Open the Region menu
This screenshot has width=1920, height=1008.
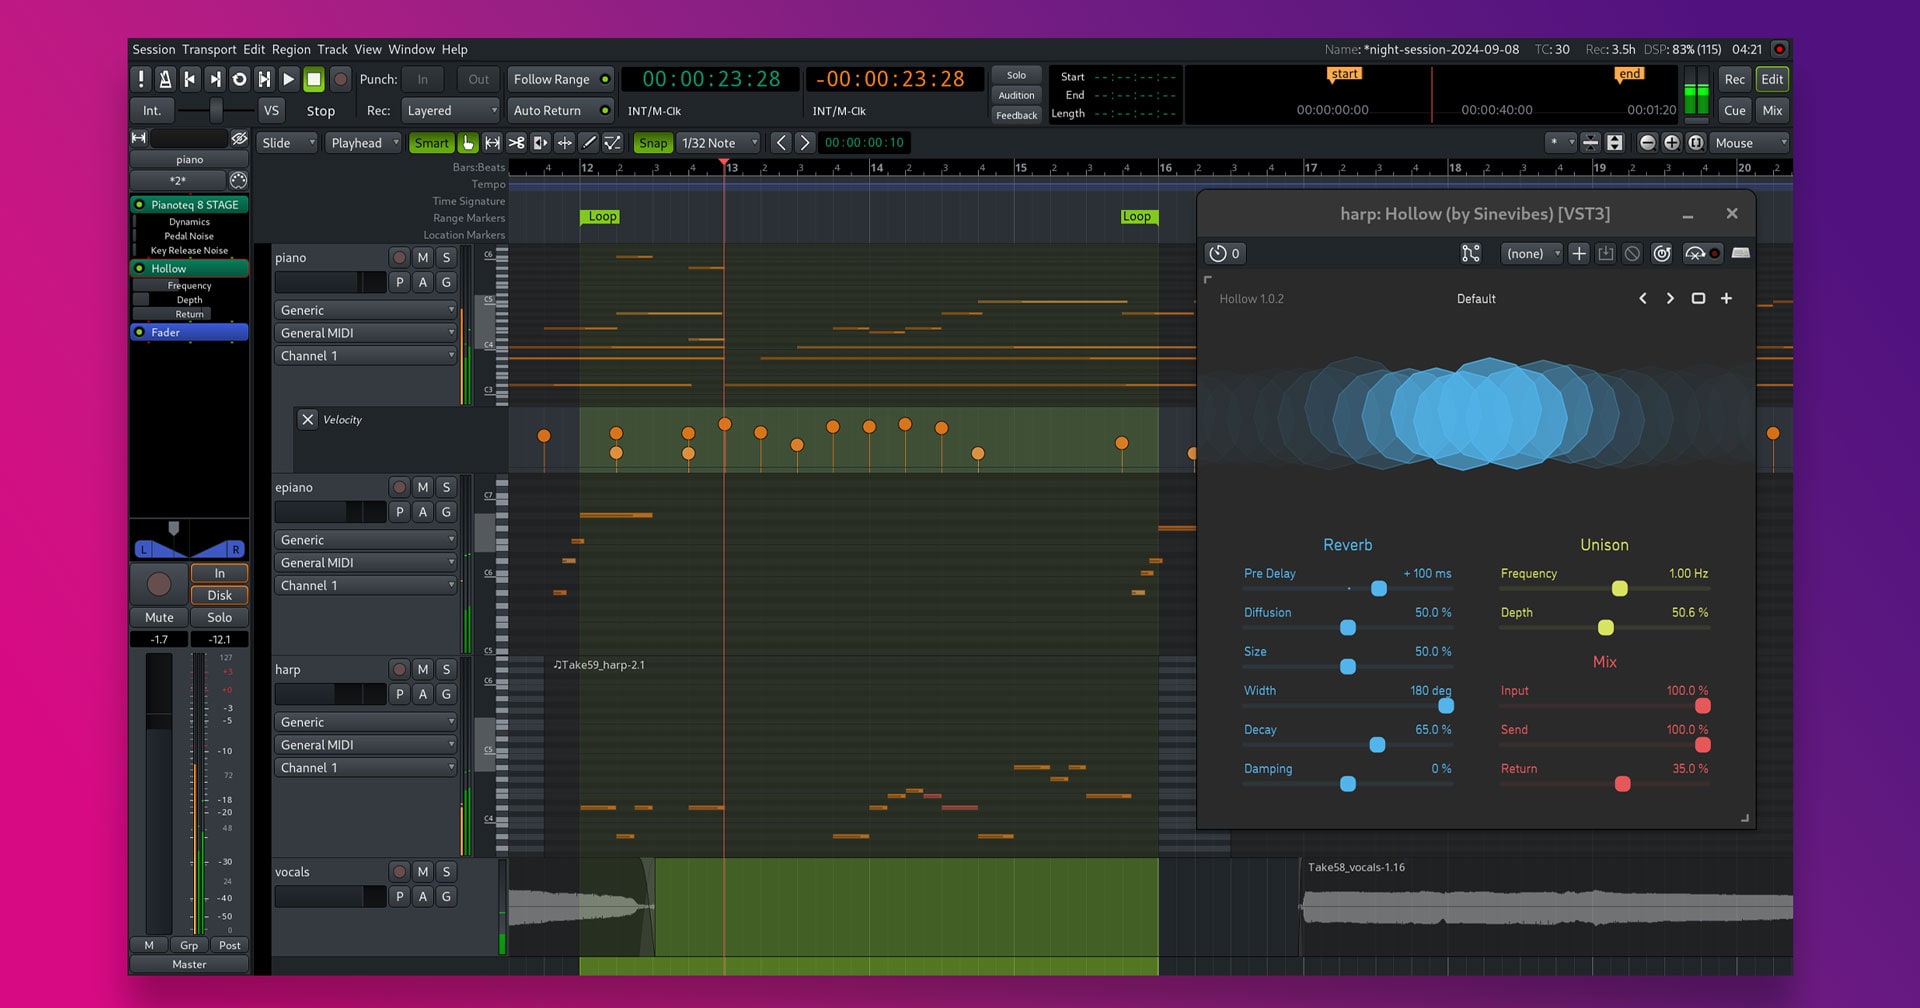[291, 49]
